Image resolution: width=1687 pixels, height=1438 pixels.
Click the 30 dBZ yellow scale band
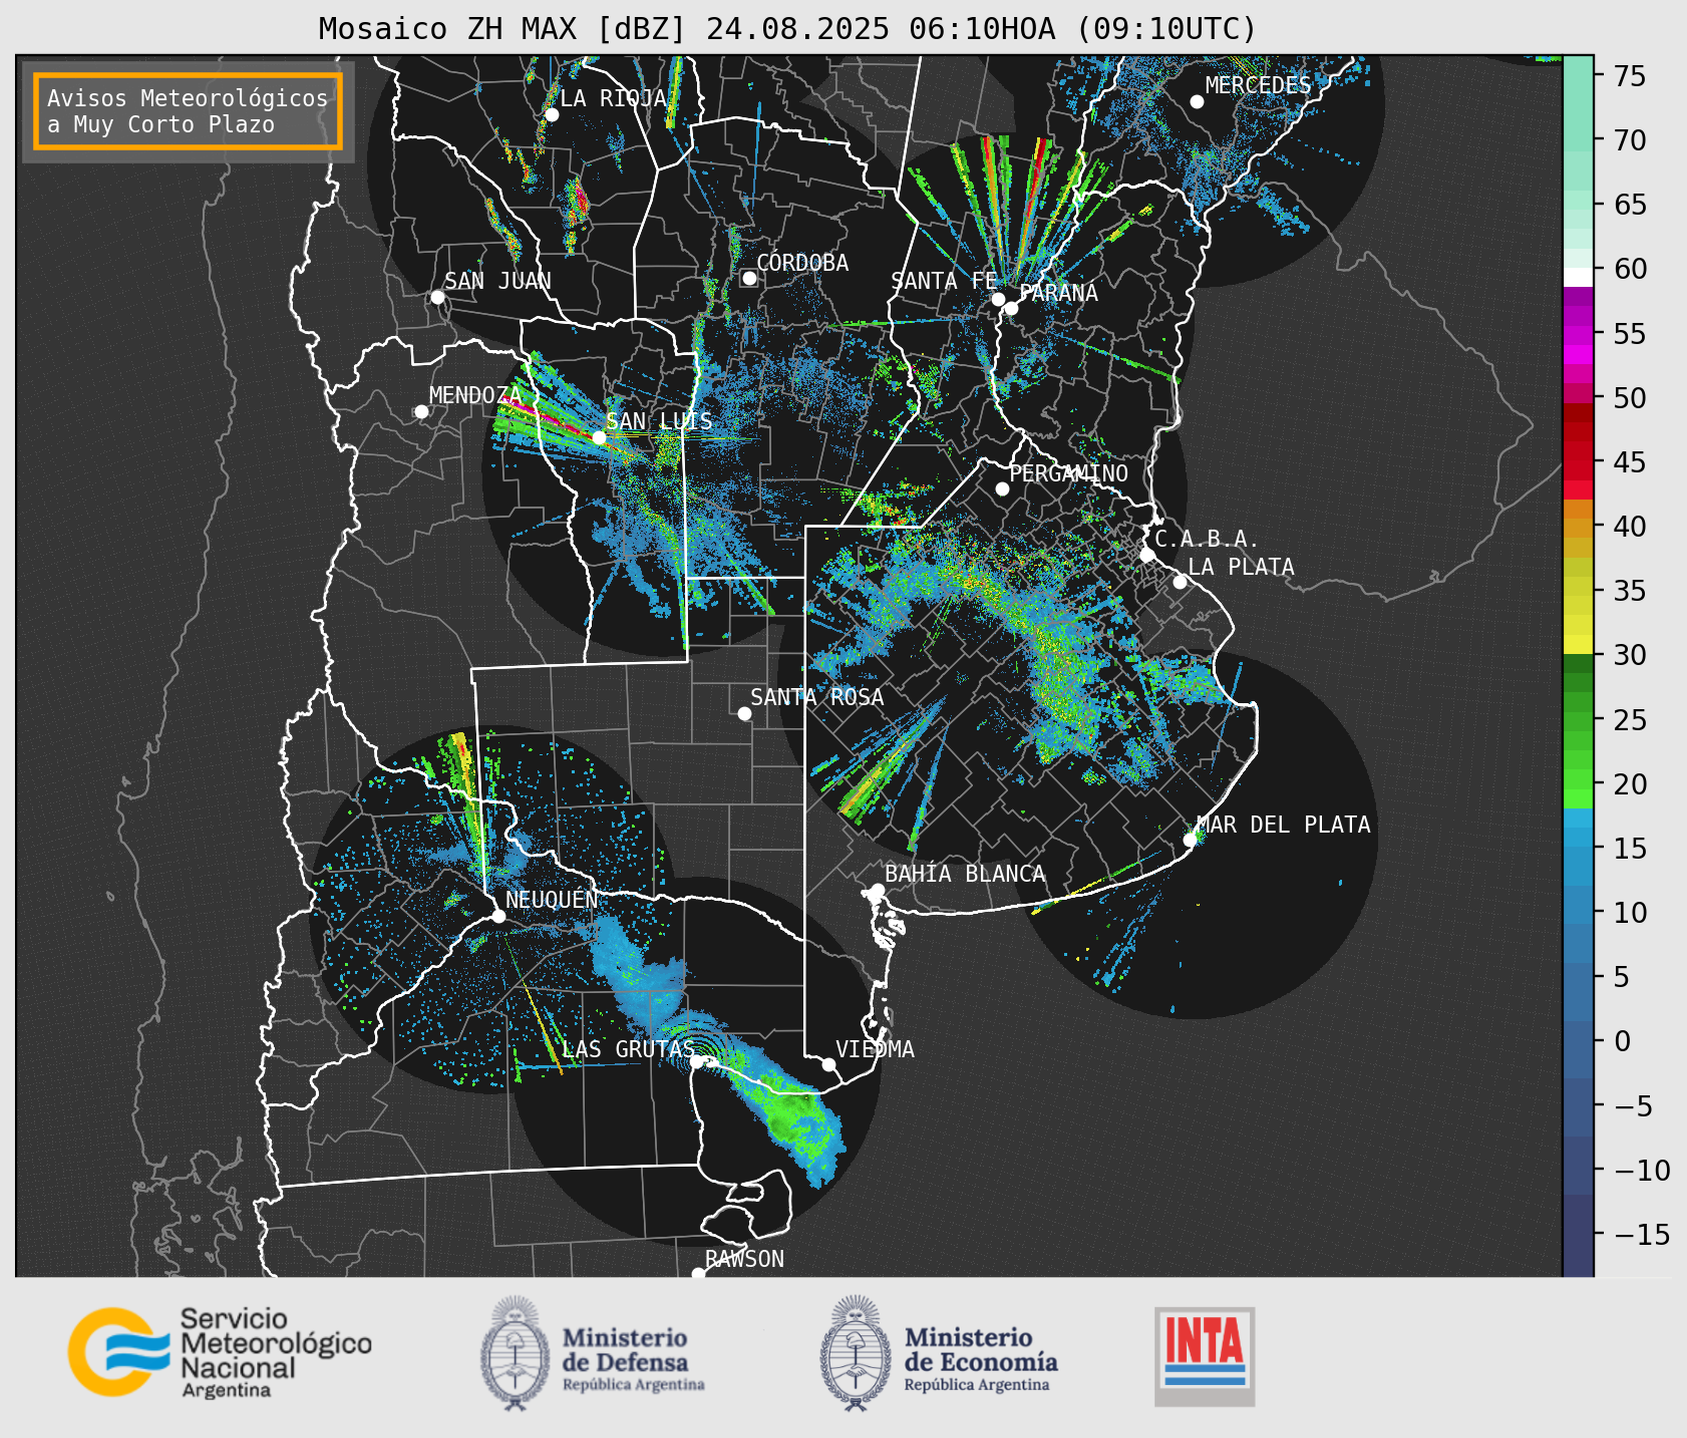[x=1578, y=647]
